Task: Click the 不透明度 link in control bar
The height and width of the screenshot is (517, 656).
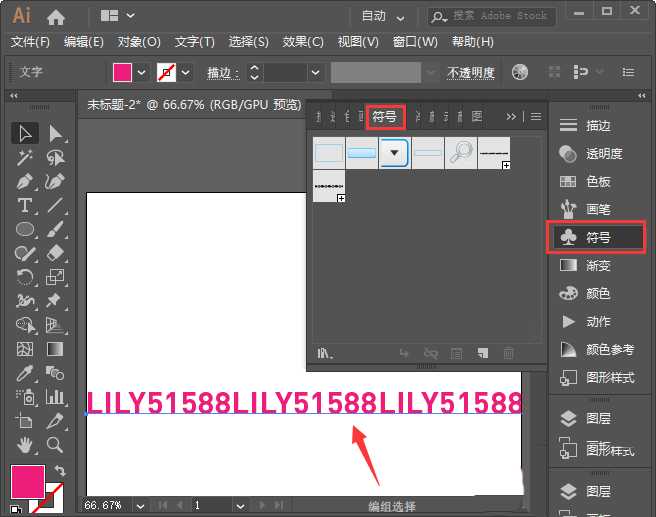Action: 470,73
